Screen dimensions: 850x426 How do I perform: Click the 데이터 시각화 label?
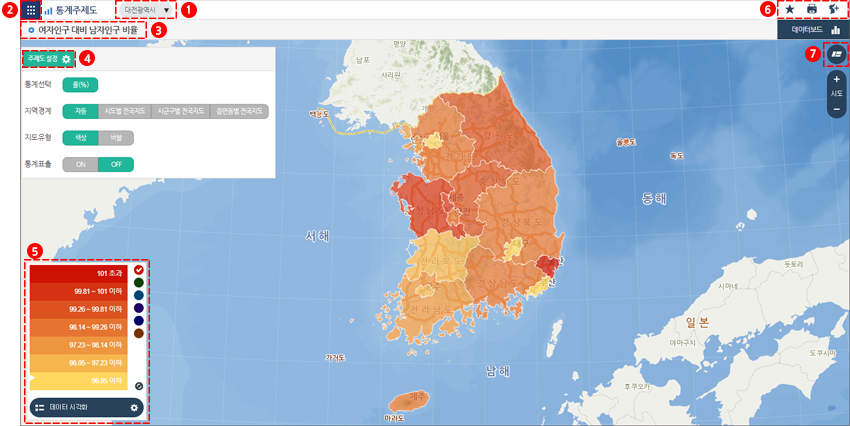click(x=69, y=408)
